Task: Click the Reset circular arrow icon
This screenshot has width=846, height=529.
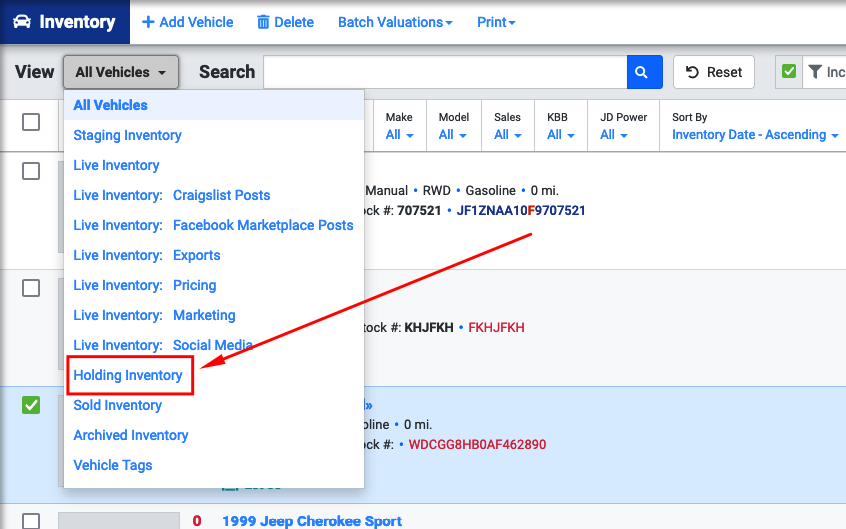Action: coord(692,72)
